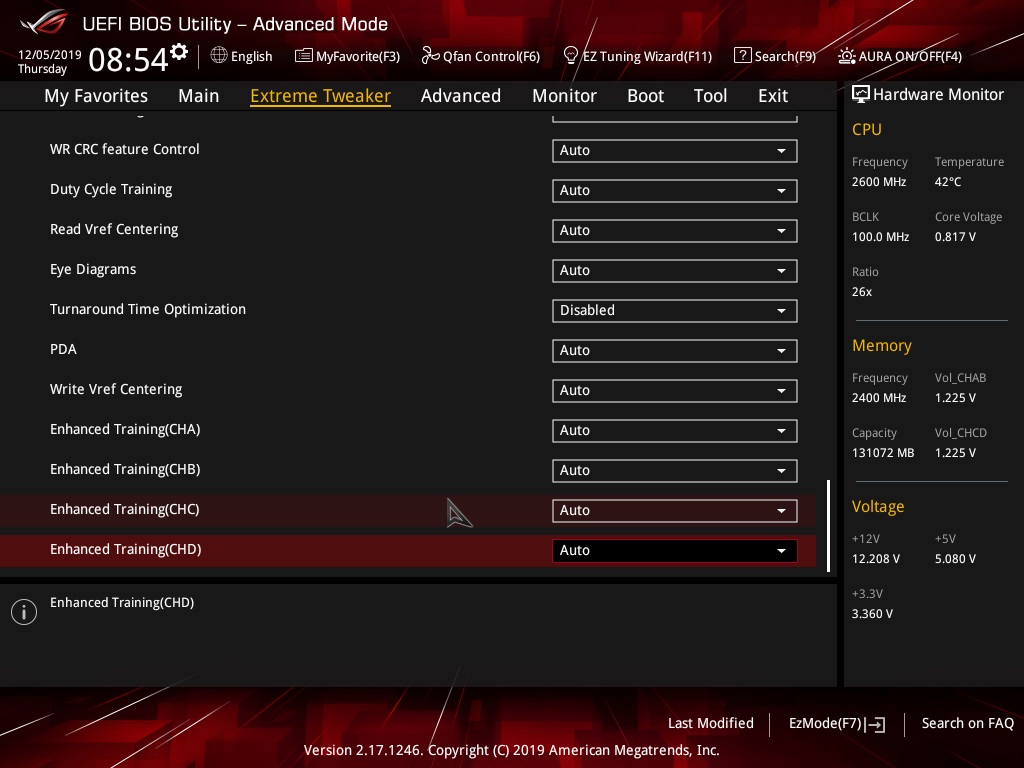1024x768 pixels.
Task: Launch EZ Tuning Wizard(F11) bulb icon
Action: (571, 56)
